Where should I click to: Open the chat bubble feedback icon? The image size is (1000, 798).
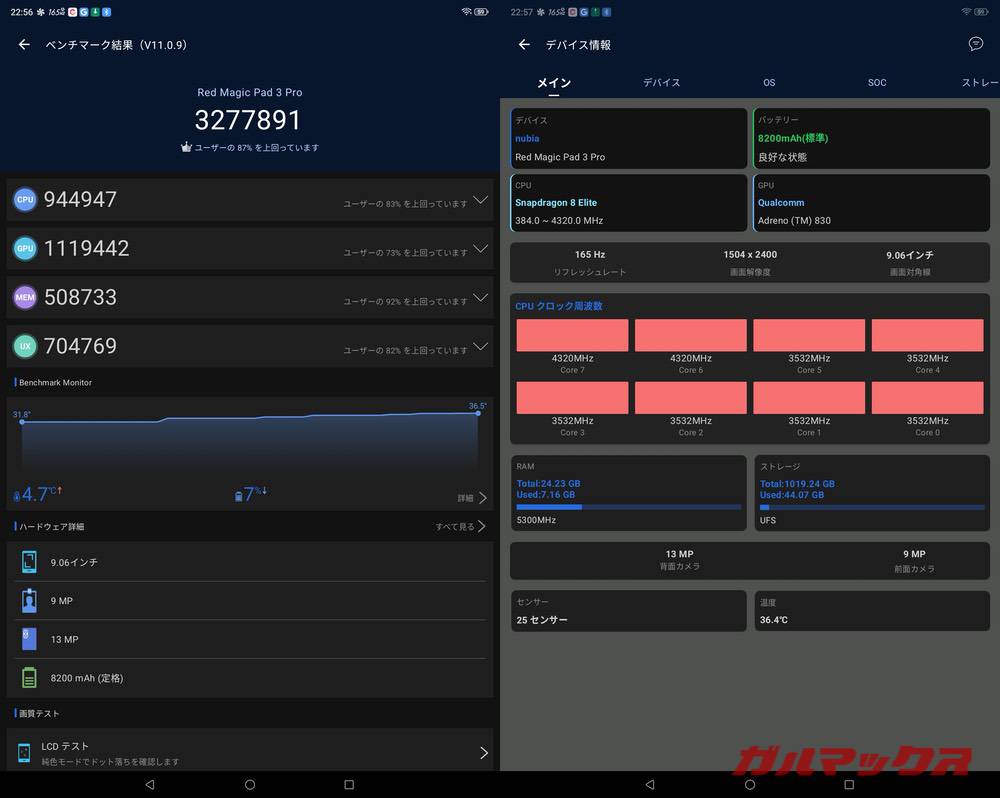pos(976,44)
